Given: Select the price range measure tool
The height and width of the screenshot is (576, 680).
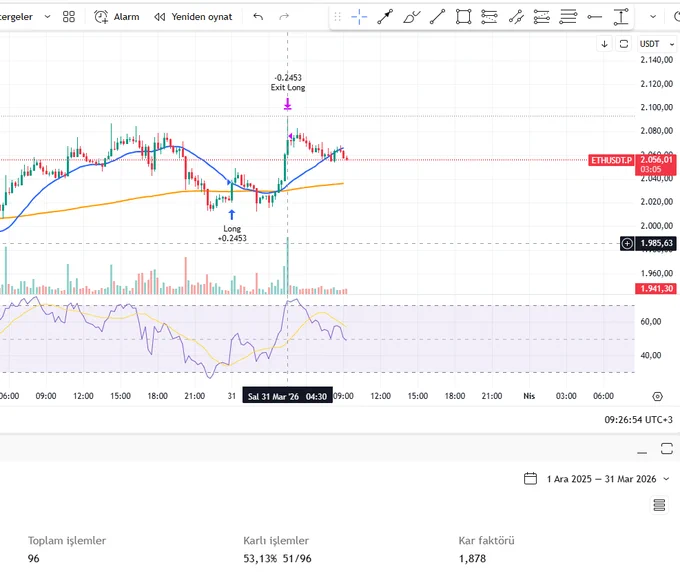Looking at the screenshot, I should (x=621, y=17).
